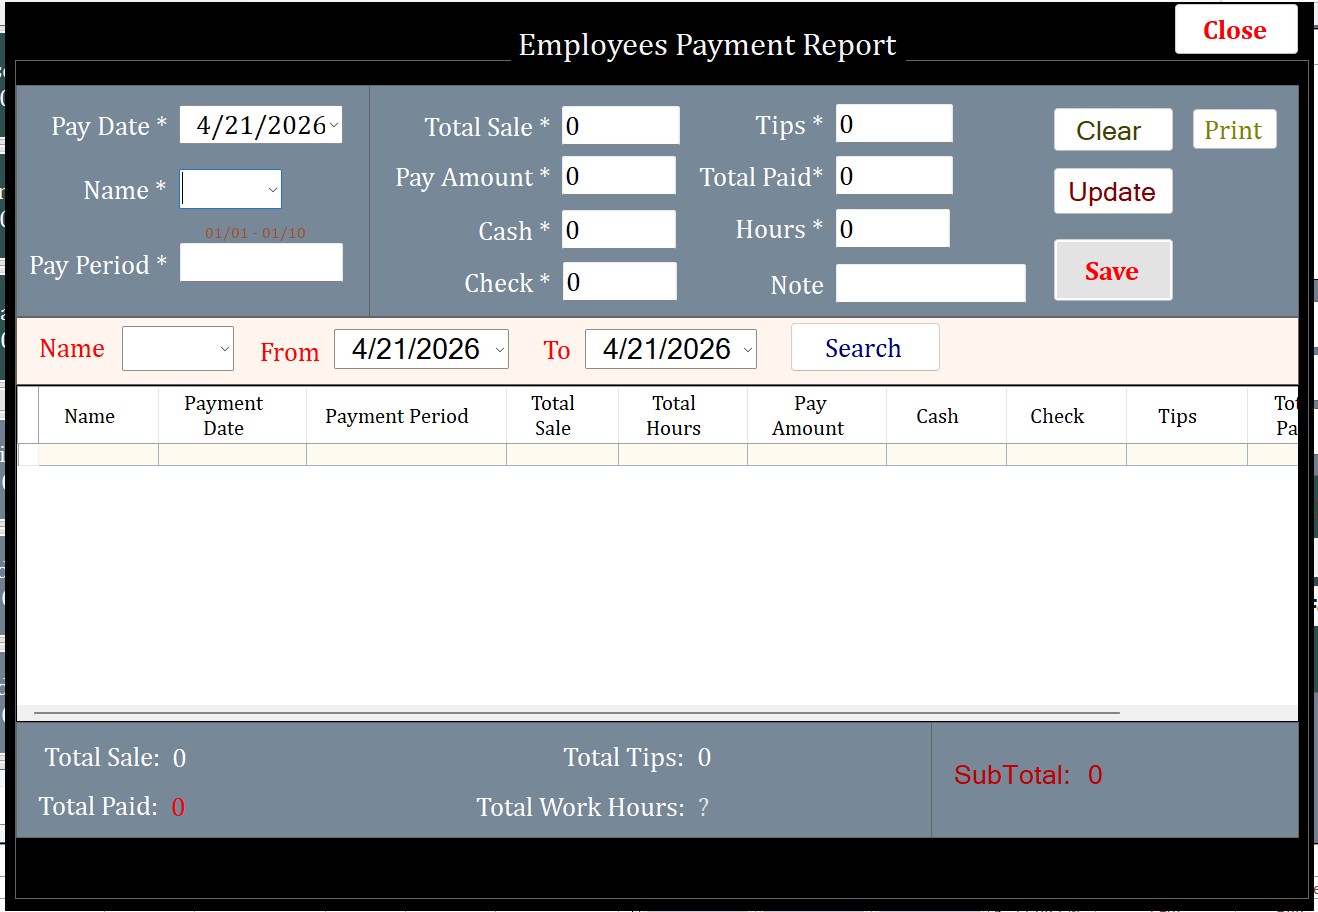
Task: Click the Hours input field
Action: (892, 229)
